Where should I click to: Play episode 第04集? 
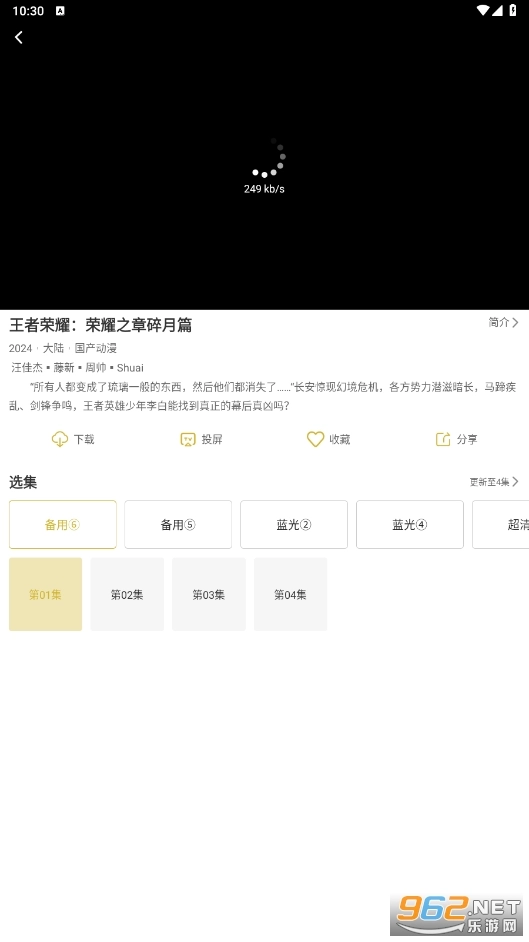tap(291, 594)
